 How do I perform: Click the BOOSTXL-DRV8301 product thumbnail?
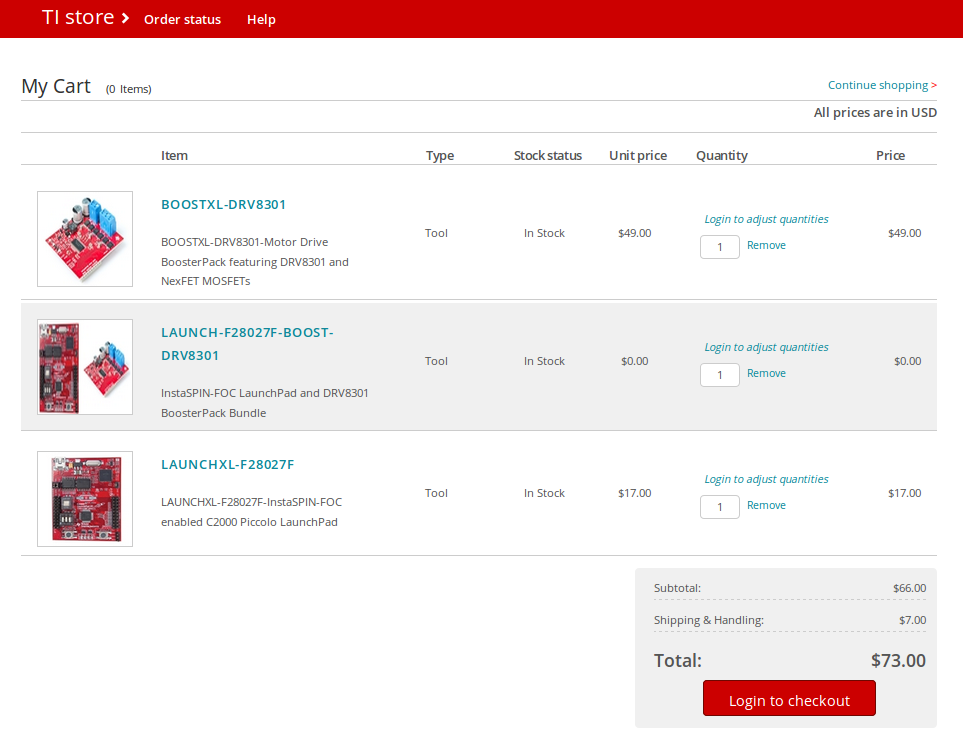[x=85, y=239]
